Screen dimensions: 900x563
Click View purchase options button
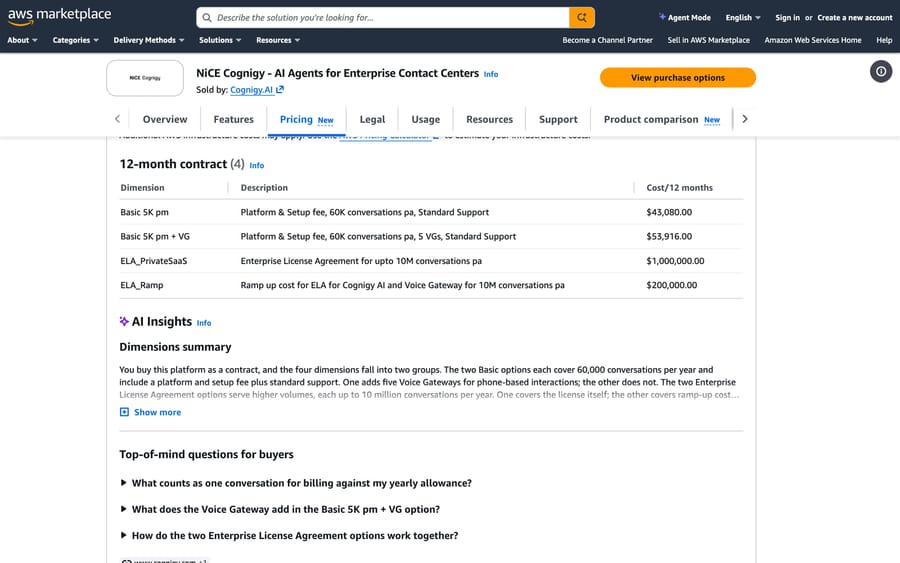tap(677, 77)
